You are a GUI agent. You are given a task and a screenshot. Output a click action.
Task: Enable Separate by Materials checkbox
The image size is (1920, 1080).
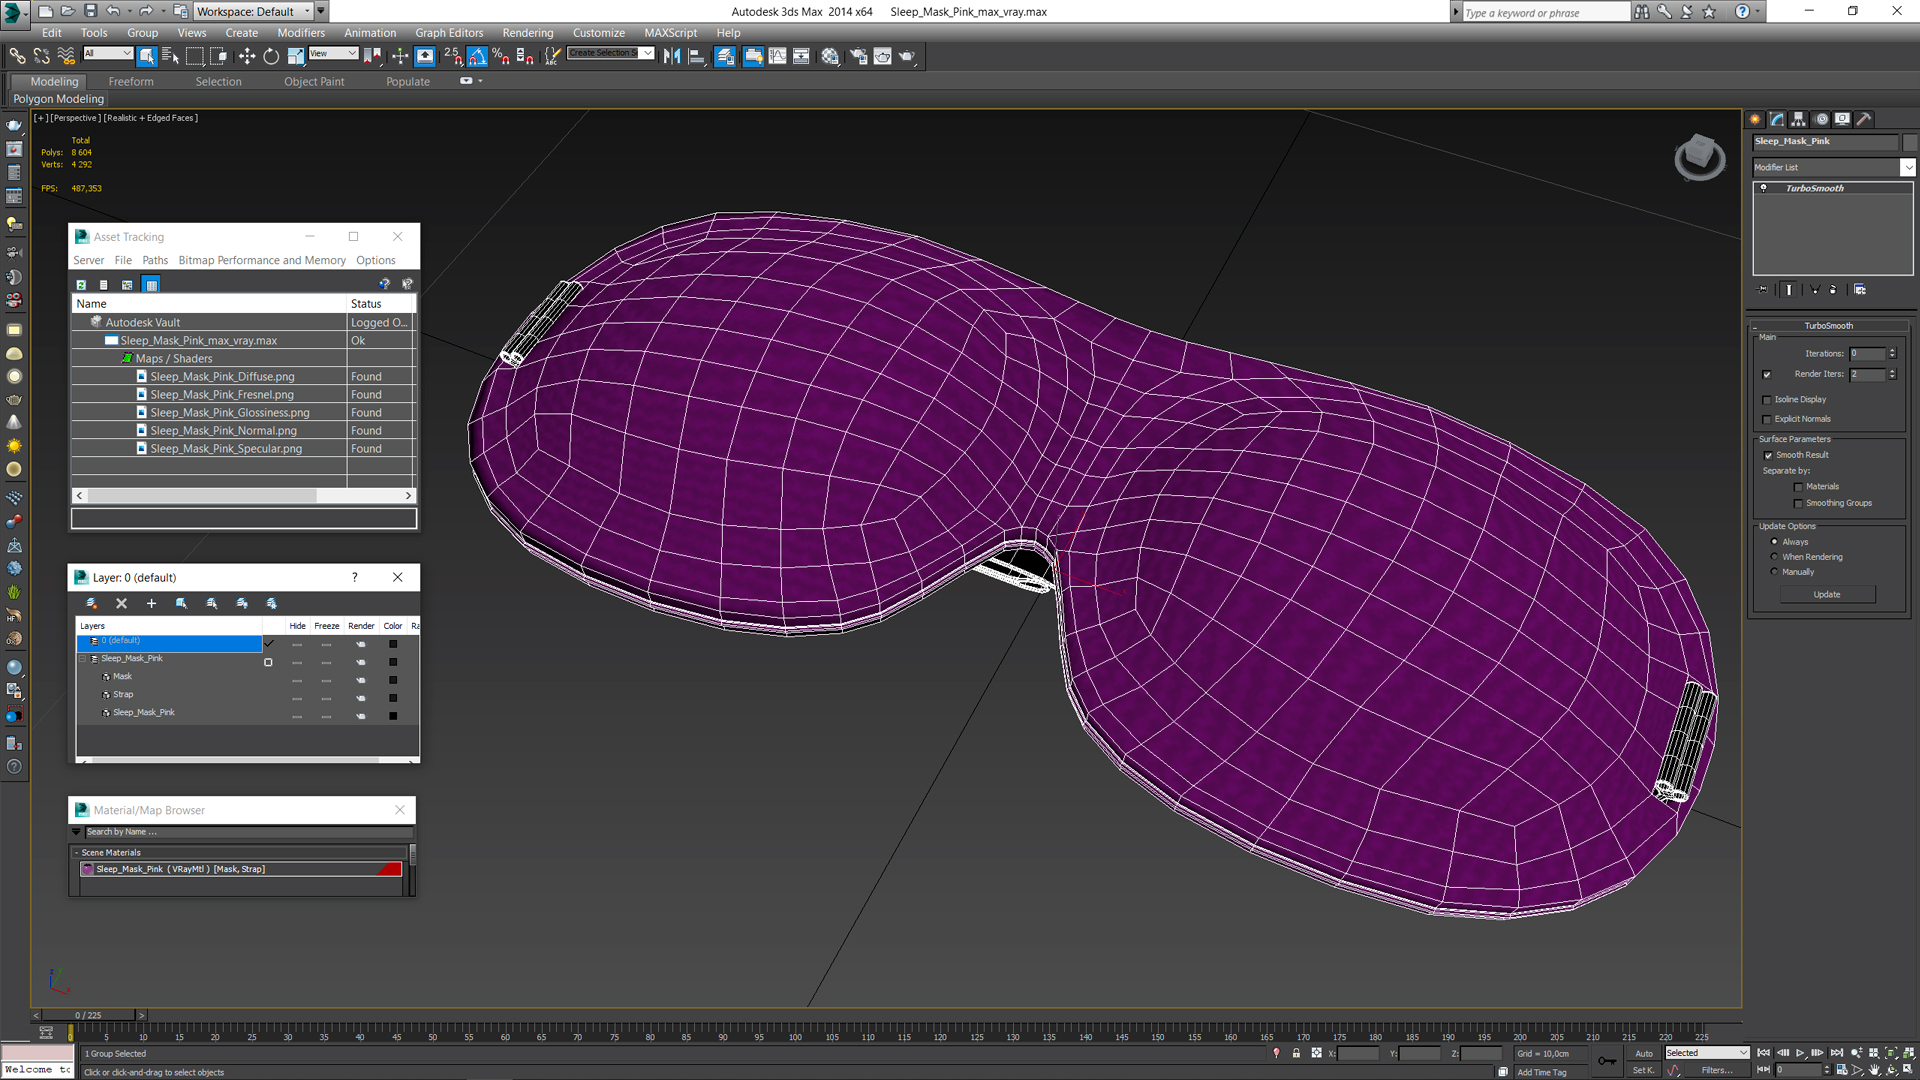(1798, 487)
